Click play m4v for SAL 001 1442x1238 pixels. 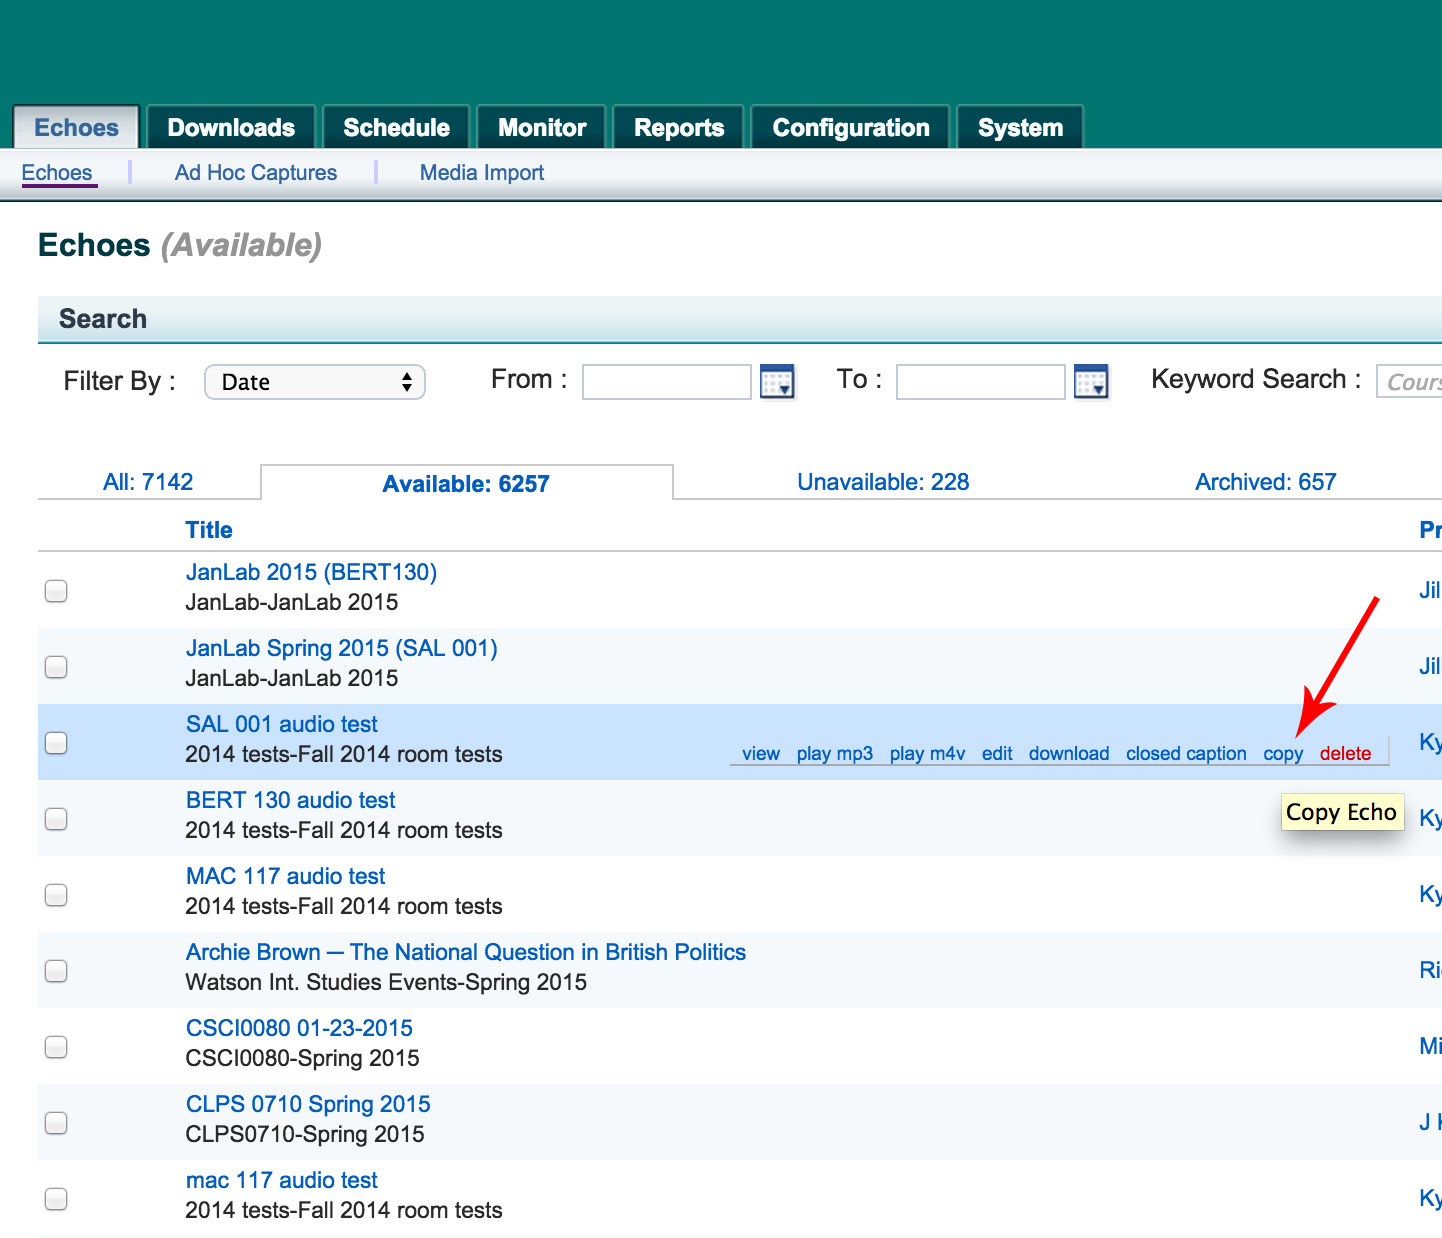click(928, 754)
